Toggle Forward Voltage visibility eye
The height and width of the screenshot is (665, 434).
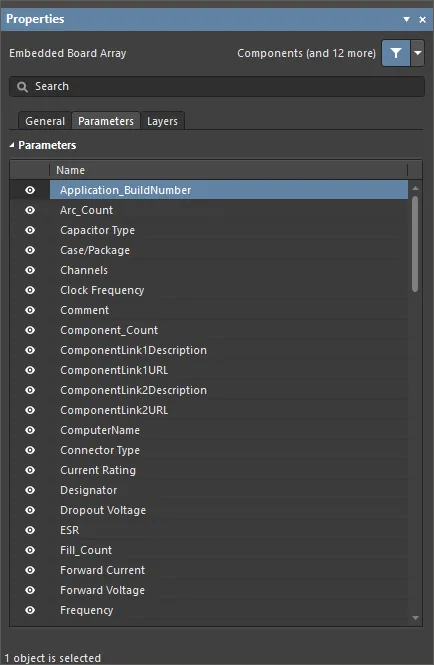click(x=30, y=590)
